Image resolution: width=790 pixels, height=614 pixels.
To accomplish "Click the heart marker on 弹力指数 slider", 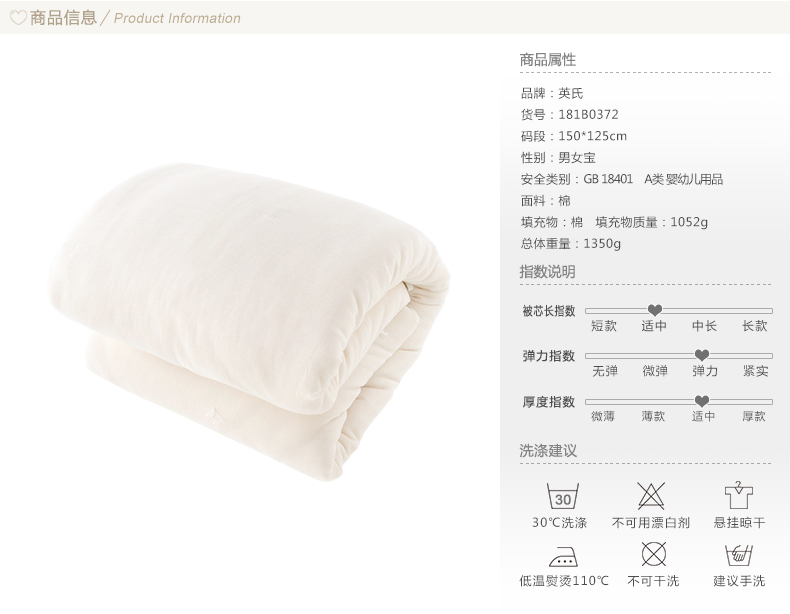I will (x=702, y=355).
